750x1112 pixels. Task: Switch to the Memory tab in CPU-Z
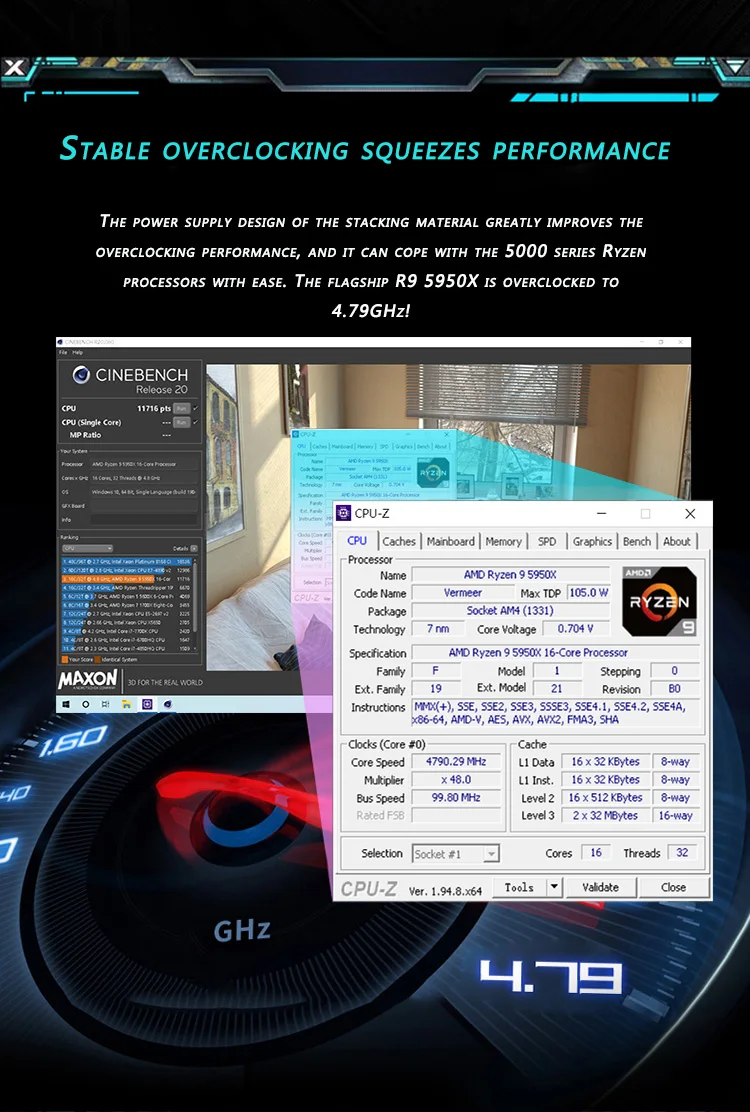503,541
